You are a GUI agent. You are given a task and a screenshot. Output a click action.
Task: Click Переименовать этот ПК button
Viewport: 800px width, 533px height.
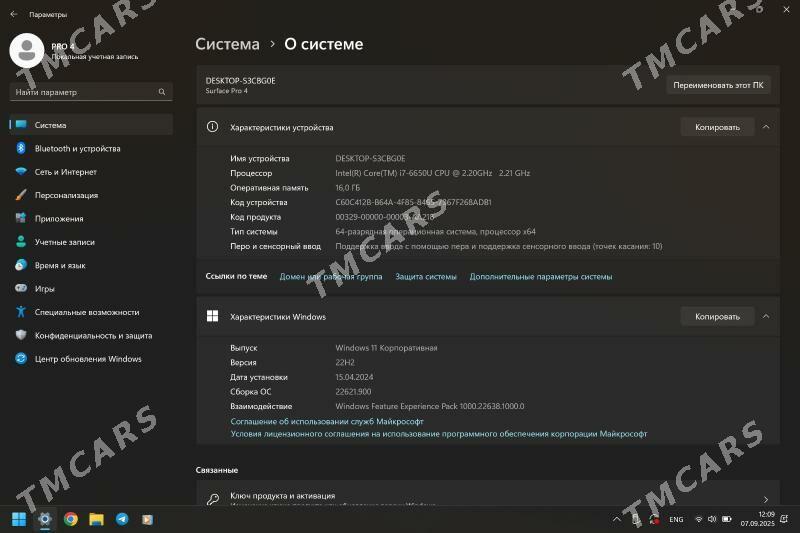(718, 85)
